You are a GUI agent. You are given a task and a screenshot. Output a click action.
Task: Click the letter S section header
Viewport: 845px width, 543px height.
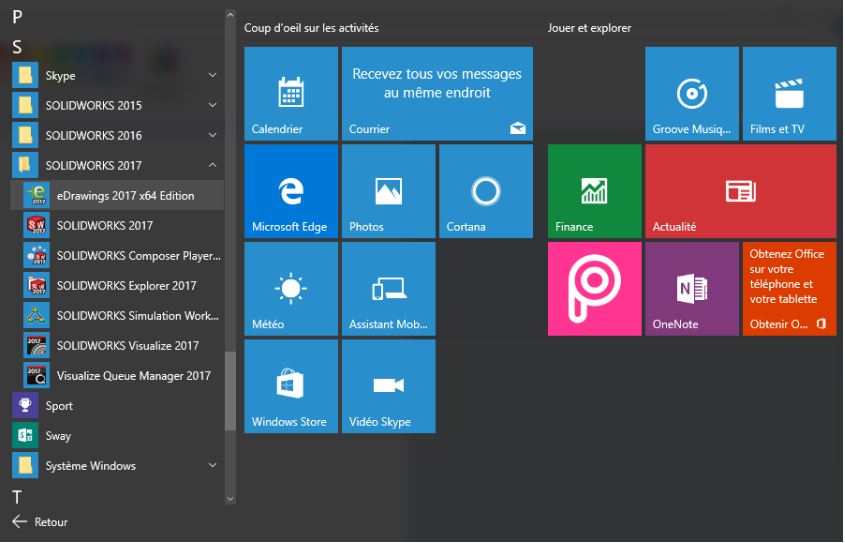17,47
